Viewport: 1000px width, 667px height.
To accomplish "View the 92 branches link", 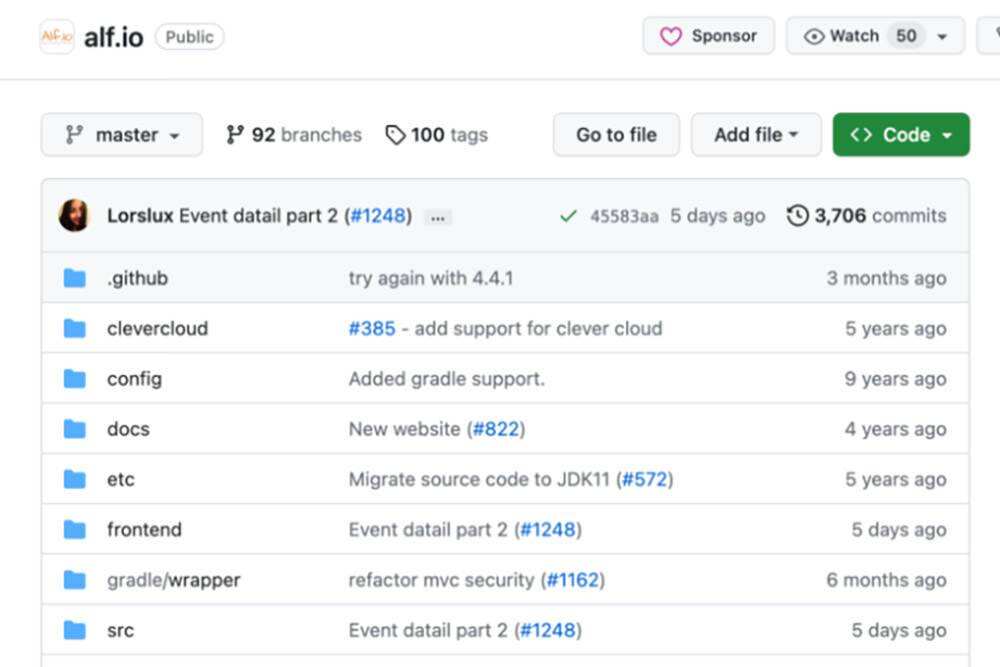I will pyautogui.click(x=294, y=135).
